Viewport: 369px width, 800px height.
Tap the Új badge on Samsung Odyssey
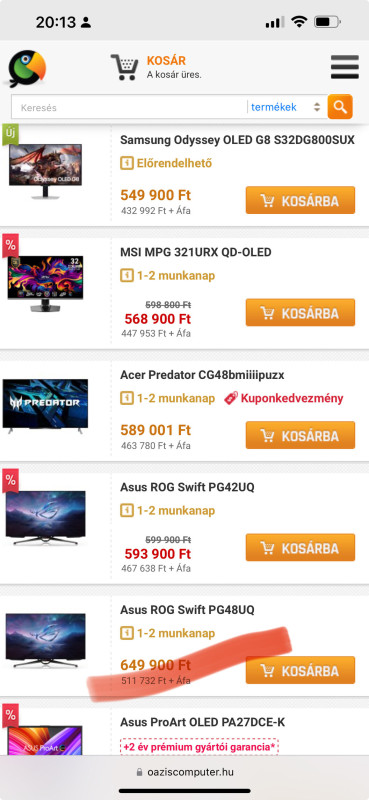click(x=10, y=134)
